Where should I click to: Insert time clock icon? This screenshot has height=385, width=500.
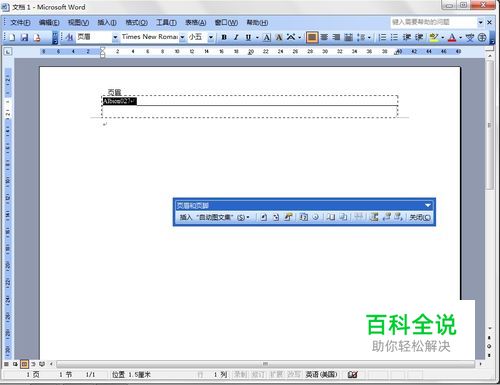click(x=315, y=217)
